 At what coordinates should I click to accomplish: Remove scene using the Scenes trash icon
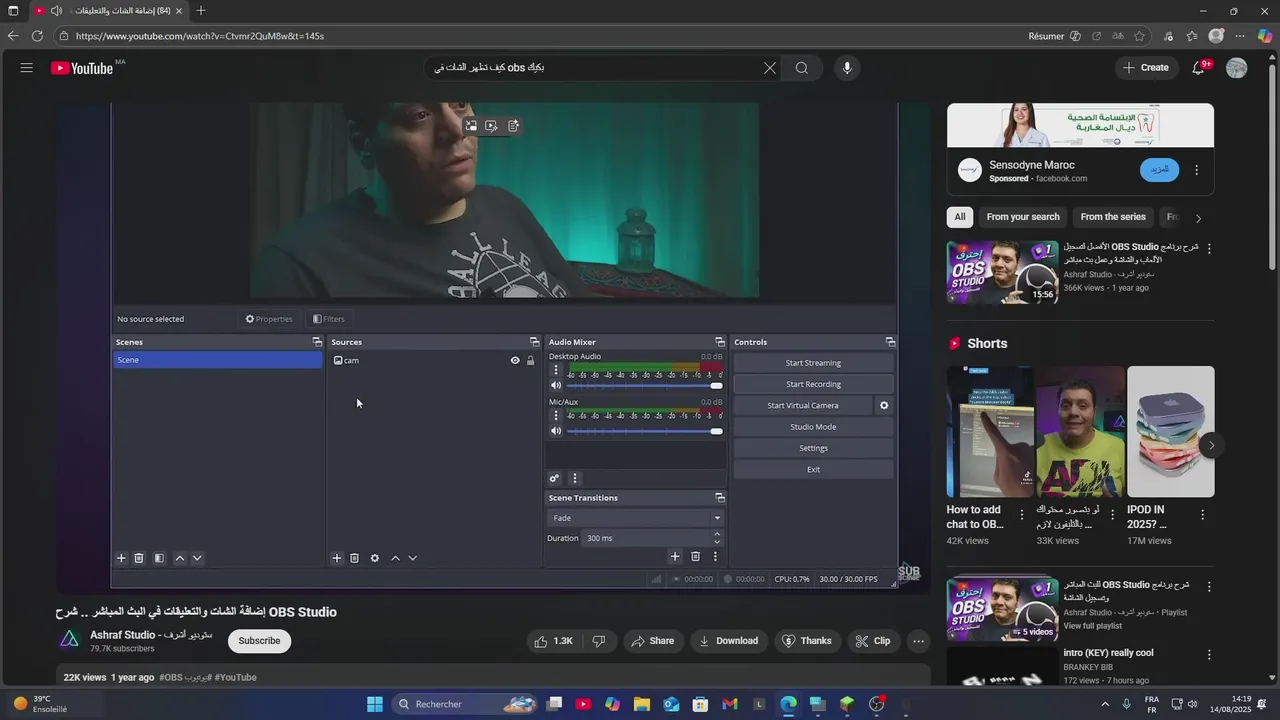(139, 558)
